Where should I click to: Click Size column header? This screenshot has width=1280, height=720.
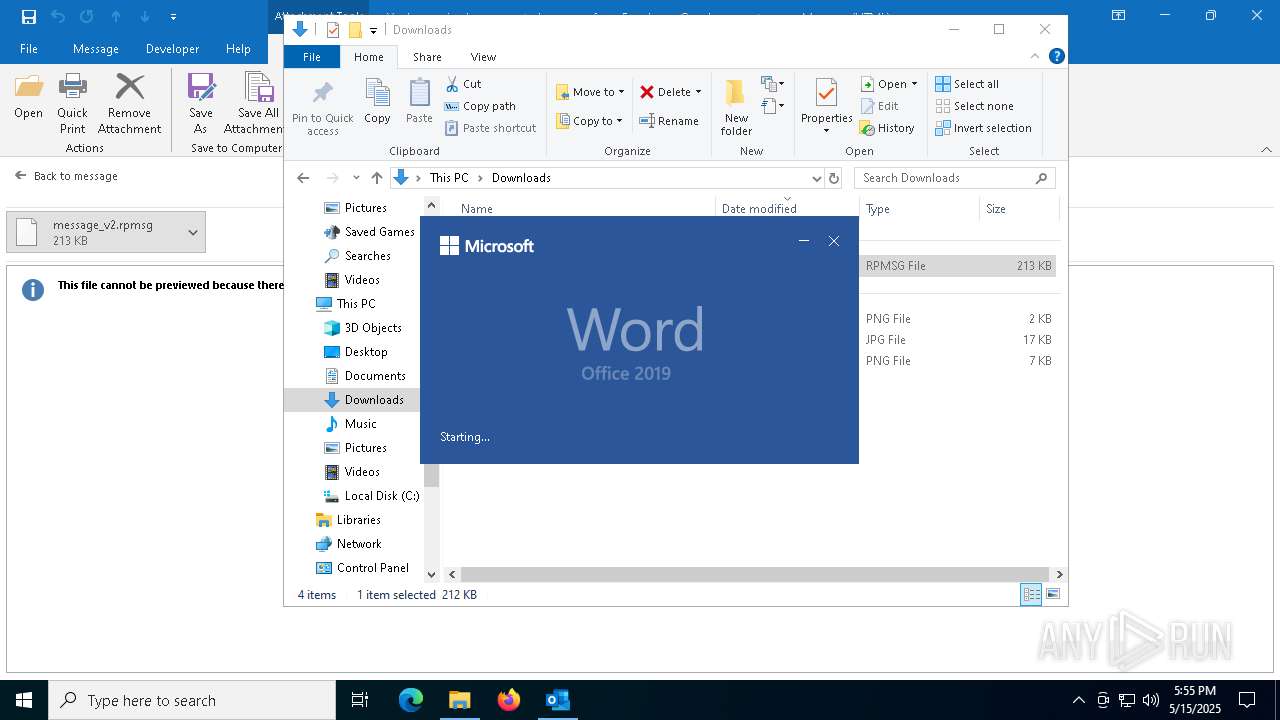(x=1018, y=209)
